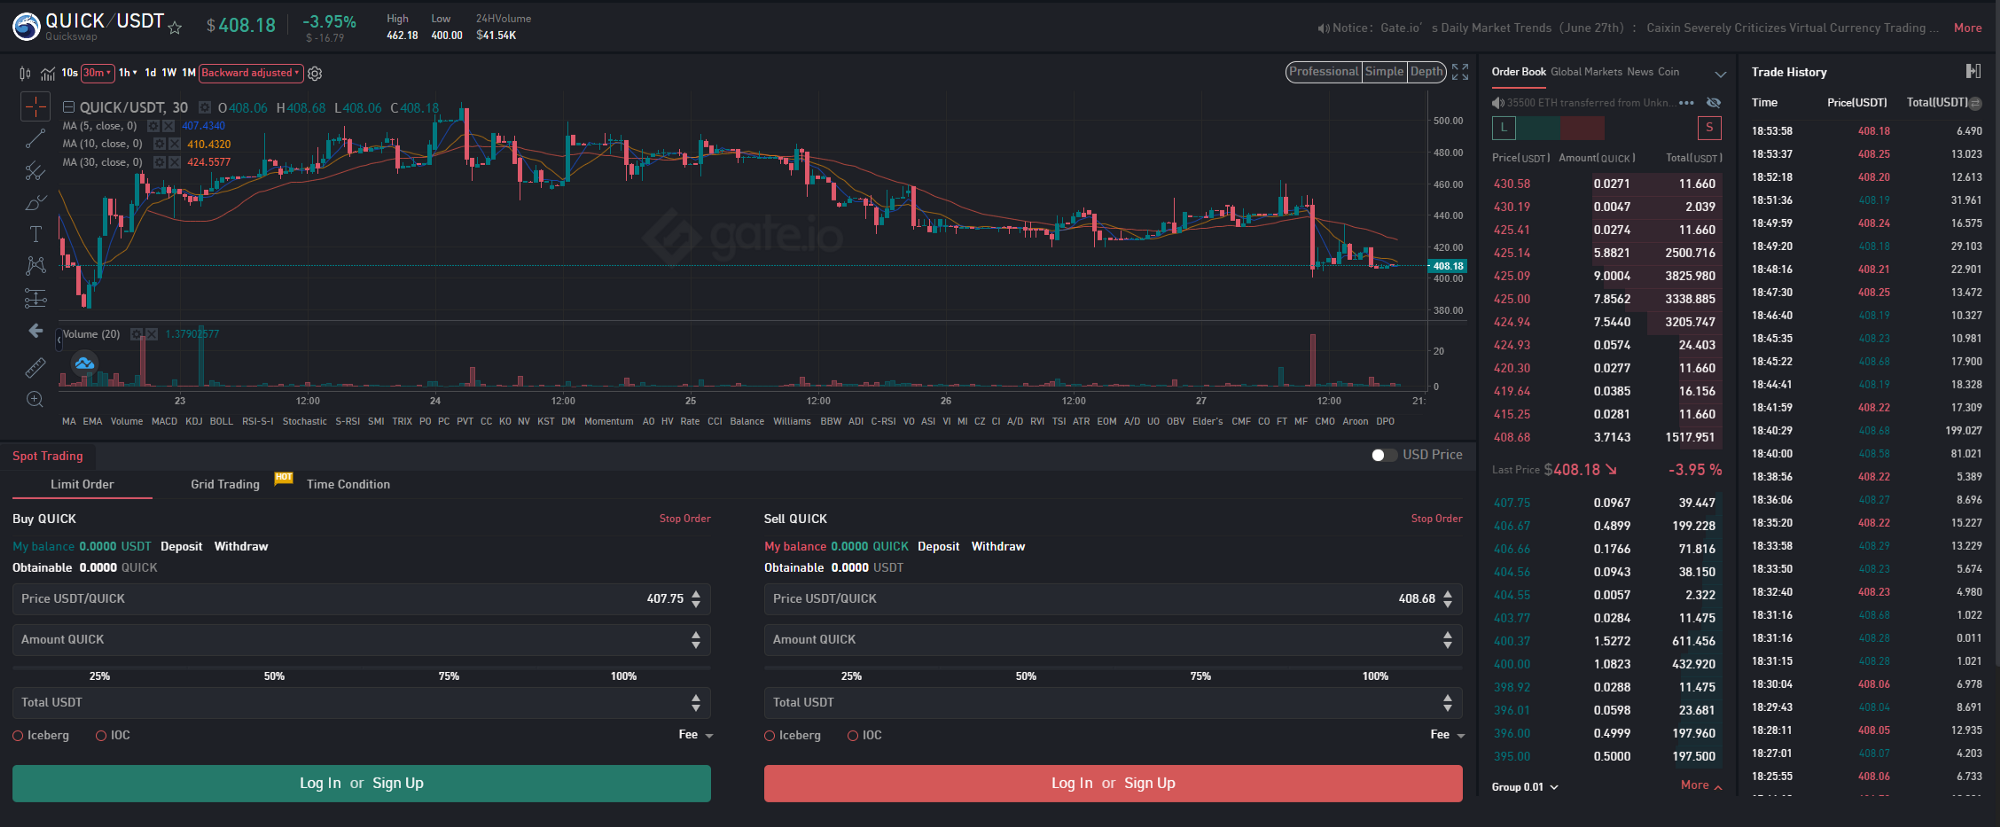Toggle the USD Price switch
2000x827 pixels.
pyautogui.click(x=1384, y=455)
